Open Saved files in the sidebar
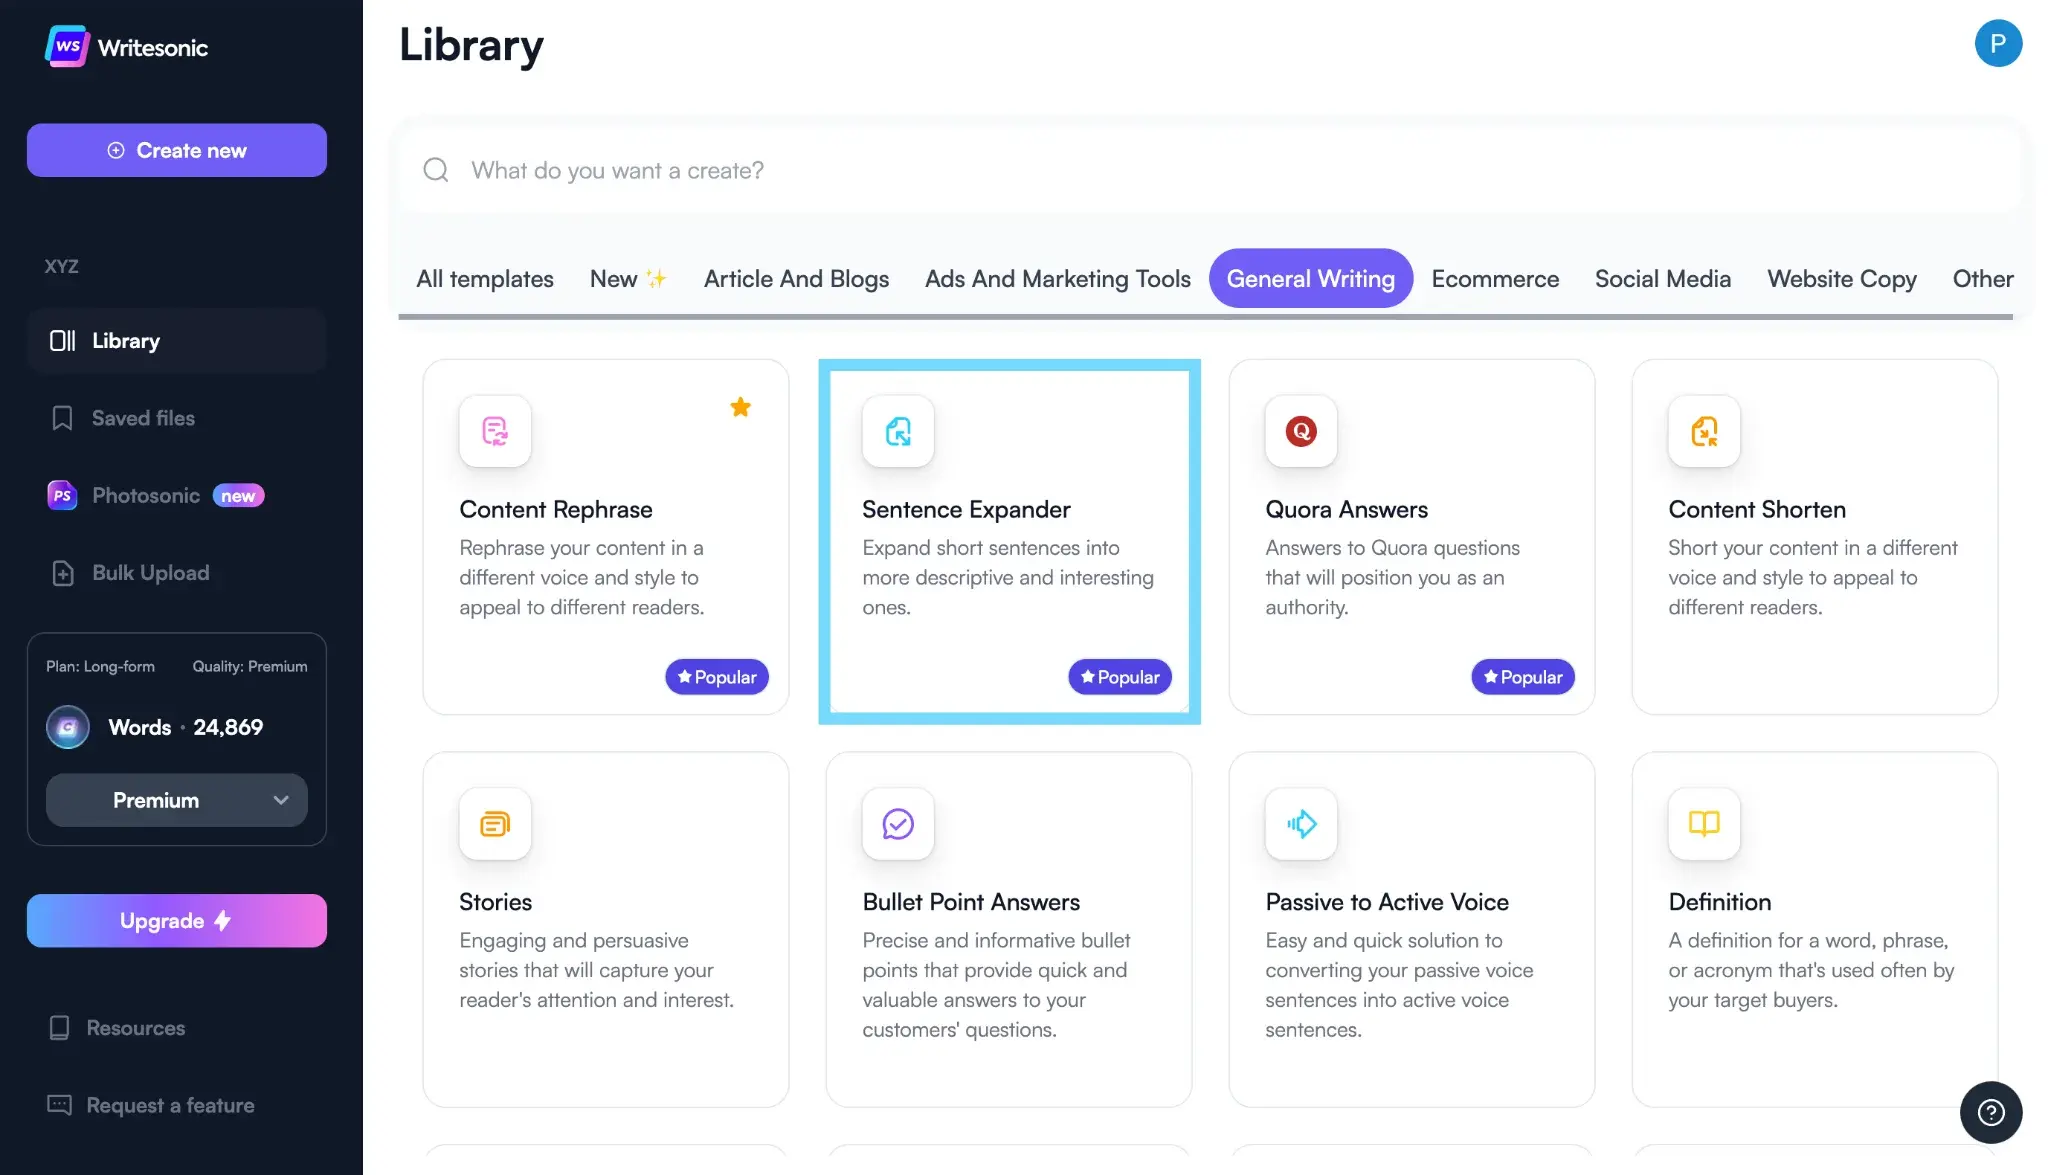This screenshot has height=1175, width=2048. coord(143,418)
